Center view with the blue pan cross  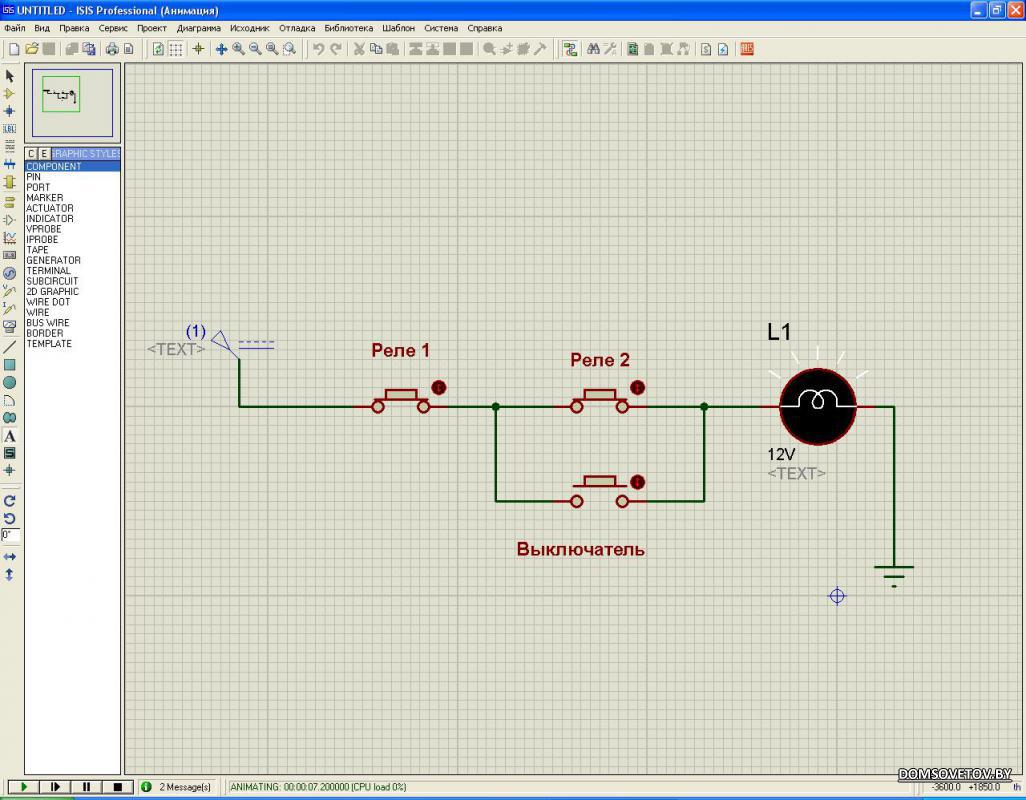tap(221, 49)
